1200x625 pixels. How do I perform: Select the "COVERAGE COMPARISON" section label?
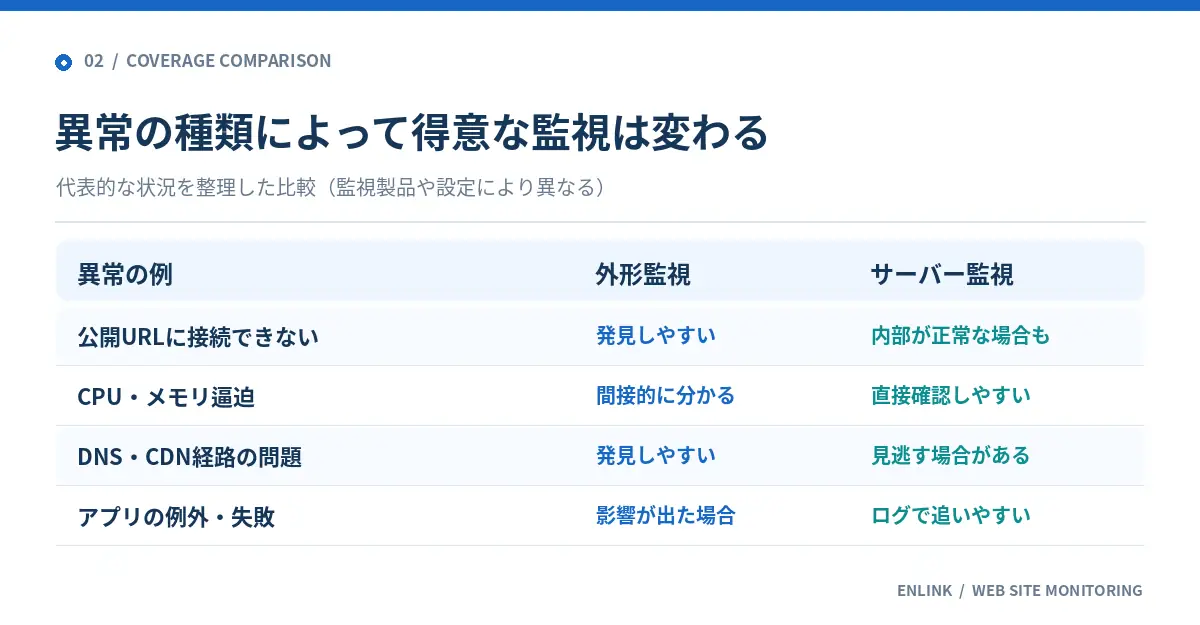tap(229, 61)
